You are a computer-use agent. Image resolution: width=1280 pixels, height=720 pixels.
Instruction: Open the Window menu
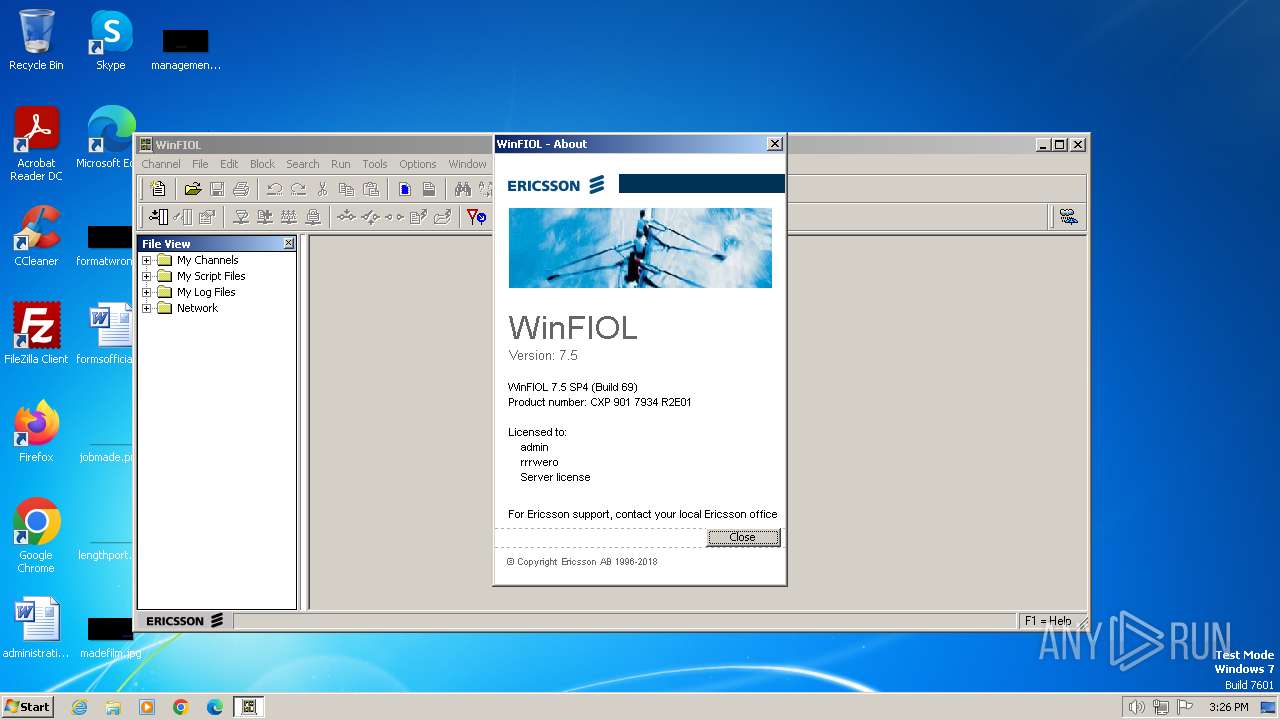[x=467, y=164]
